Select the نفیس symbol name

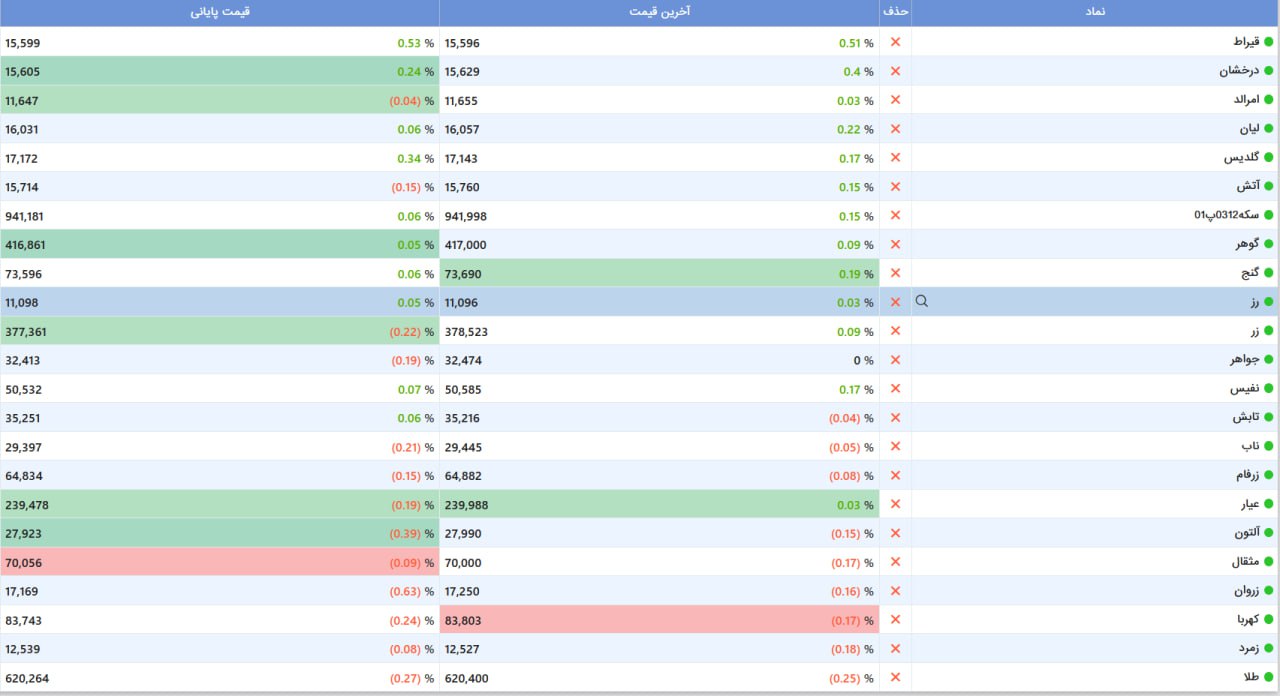click(x=1244, y=389)
